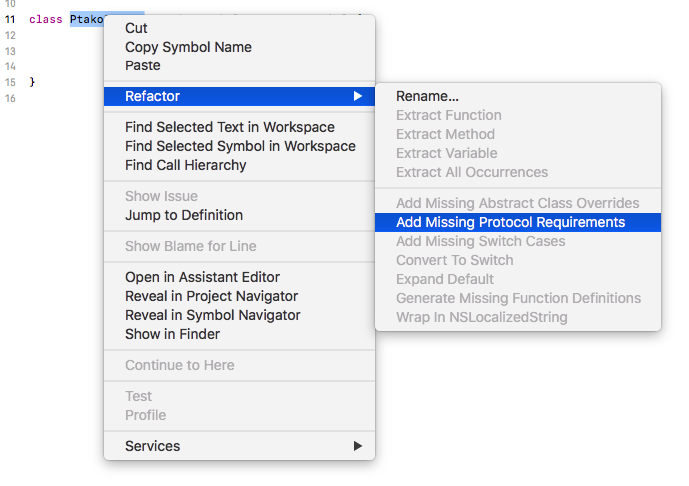Choose Rename… in Refactor submenu
Viewport: 689px width, 486px height.
point(427,96)
